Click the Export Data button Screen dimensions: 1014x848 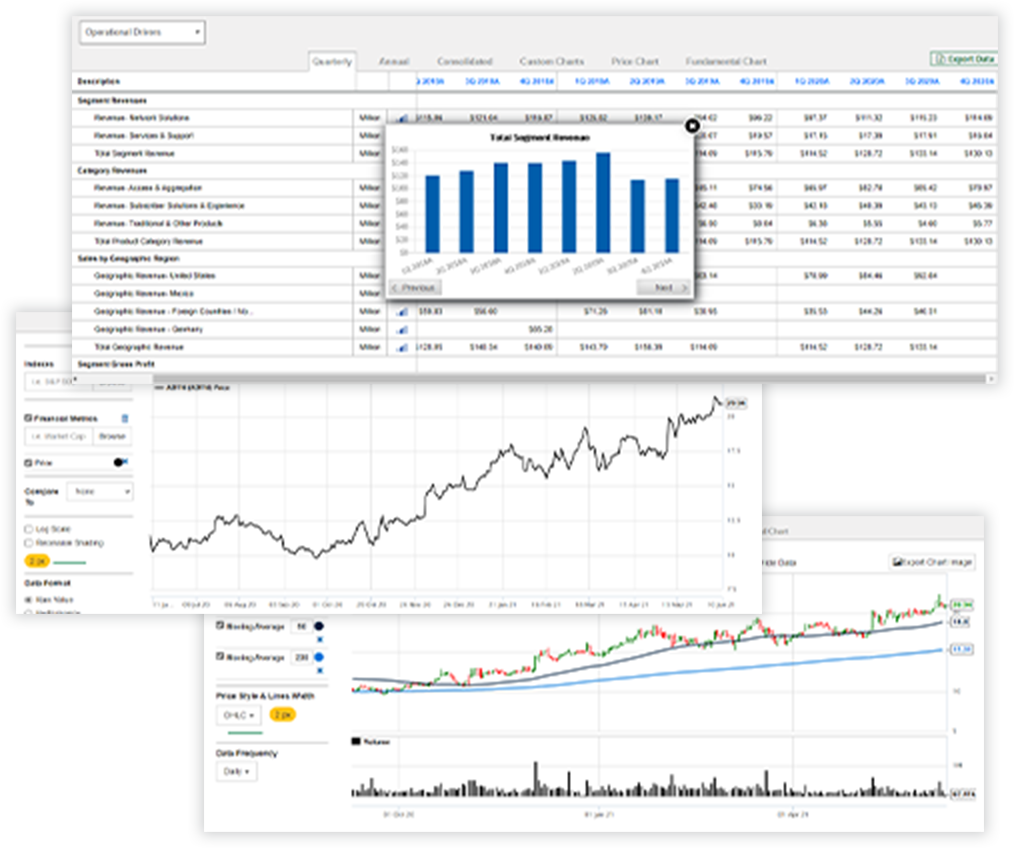[x=963, y=59]
